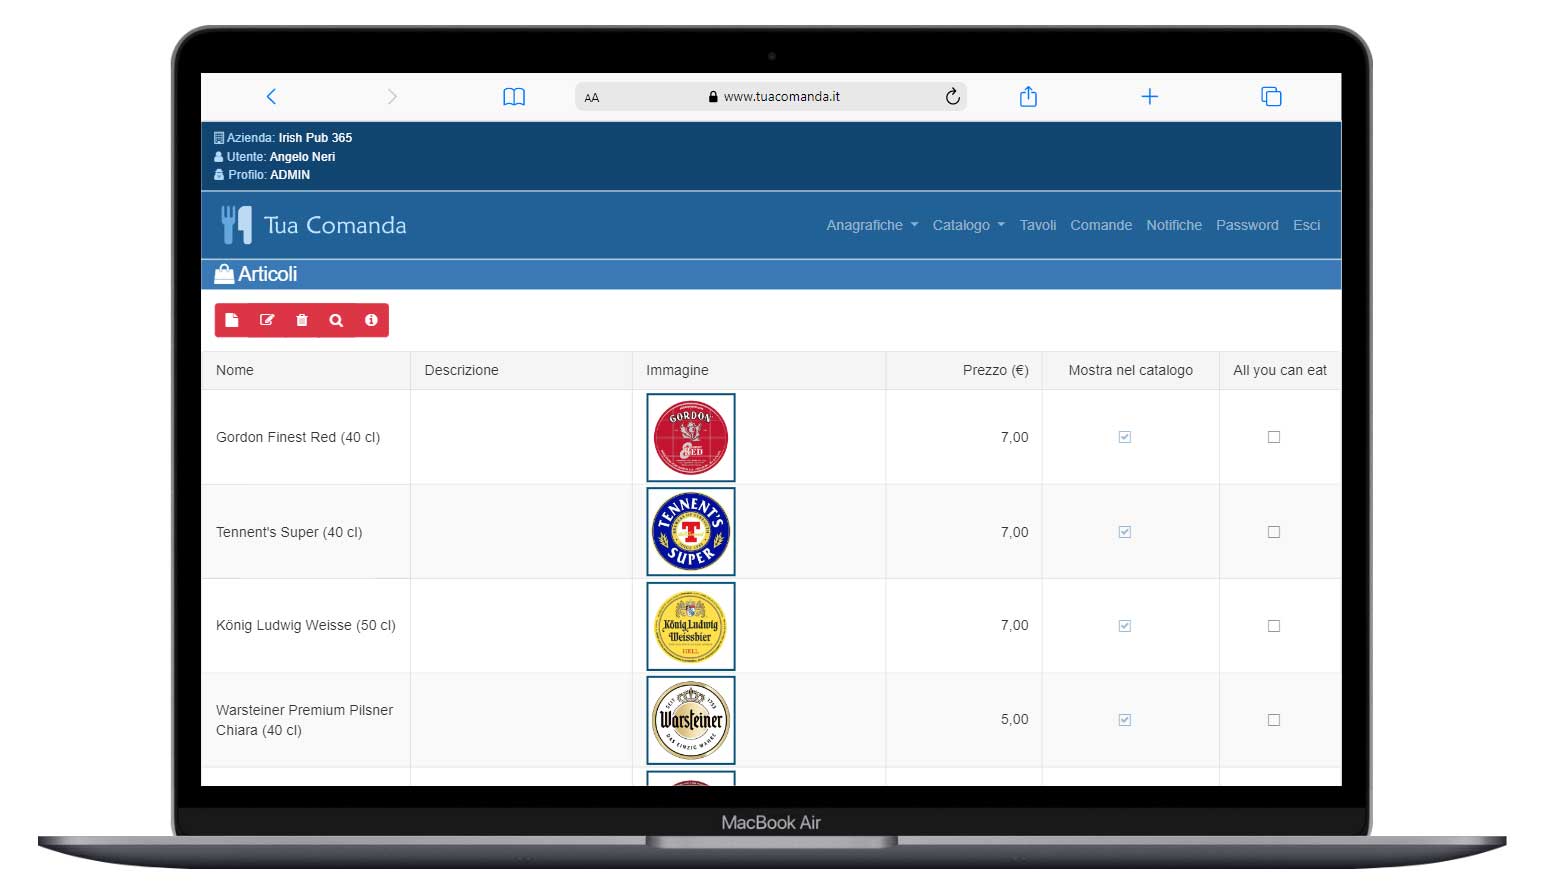The height and width of the screenshot is (888, 1545).
Task: Open the Catalogo dropdown menu
Action: (x=968, y=225)
